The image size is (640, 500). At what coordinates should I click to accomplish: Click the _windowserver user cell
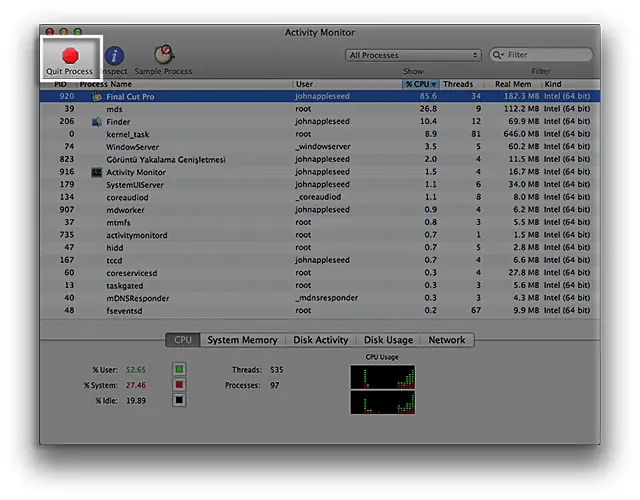pos(323,147)
